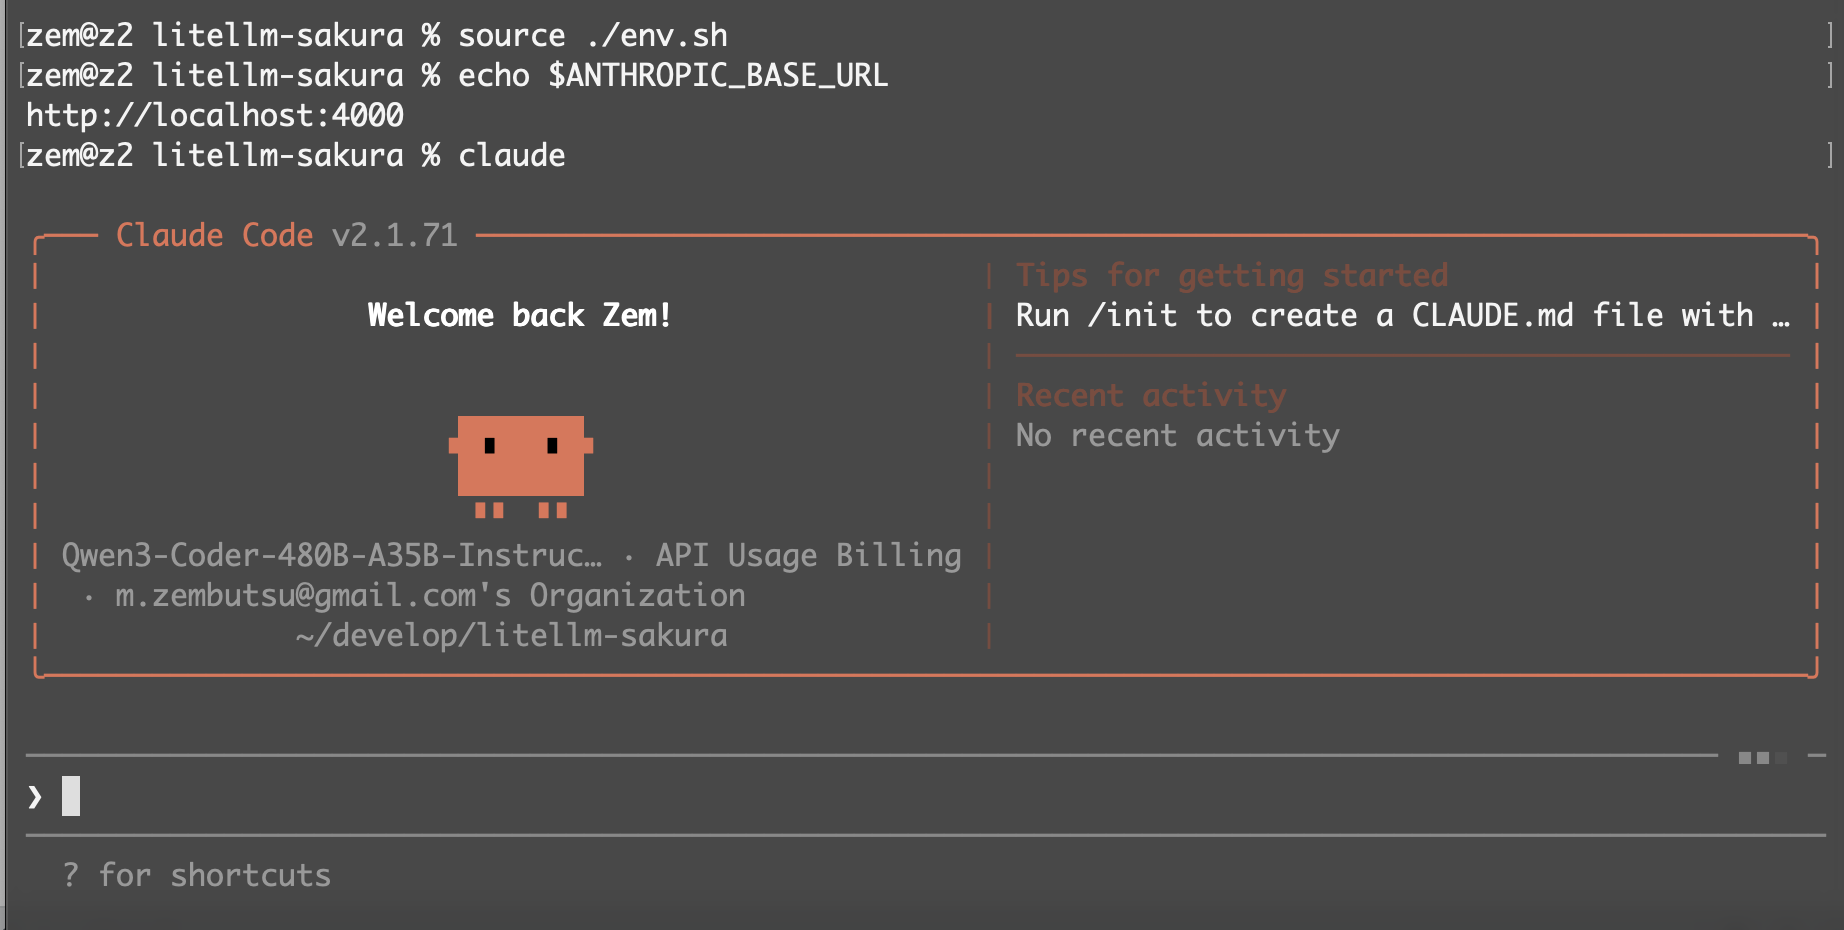Click the "source ./env.sh" command line
The height and width of the screenshot is (930, 1844).
pyautogui.click(x=592, y=36)
